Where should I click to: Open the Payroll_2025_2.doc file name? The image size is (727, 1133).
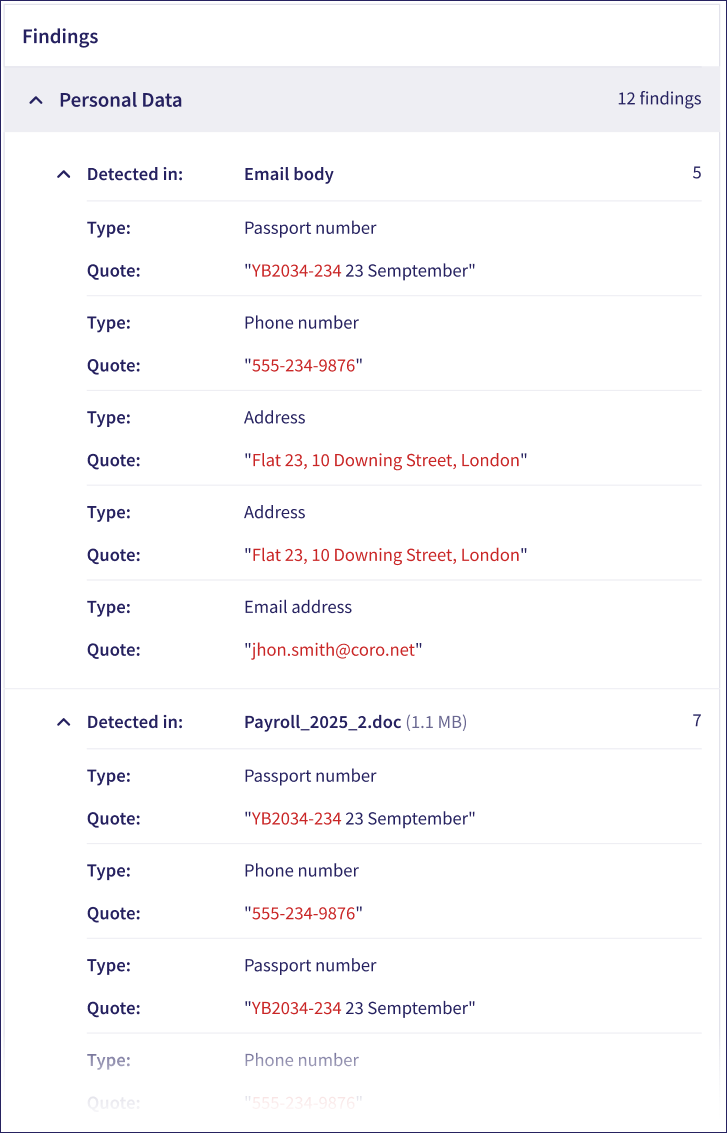(322, 722)
